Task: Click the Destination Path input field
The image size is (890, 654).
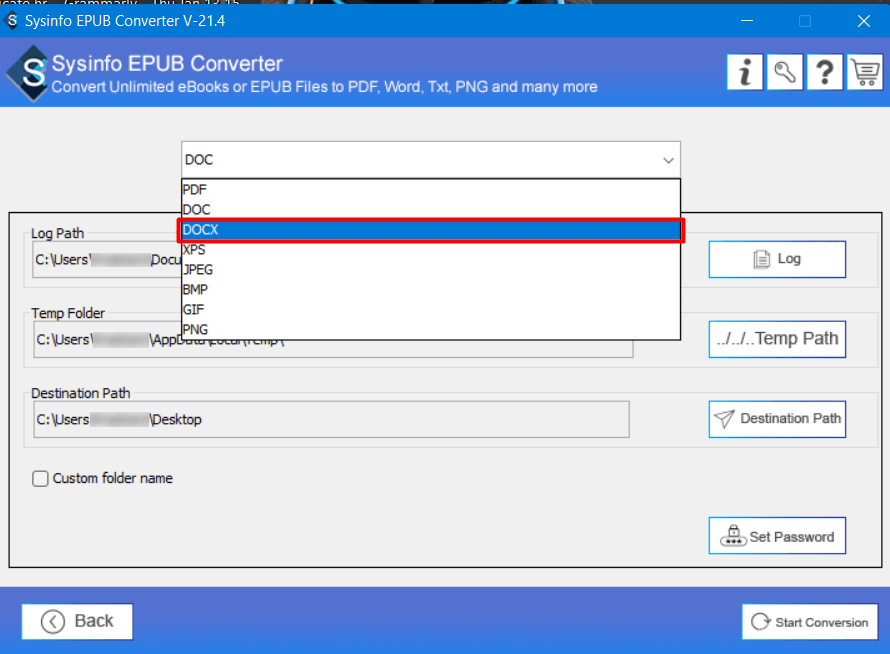Action: (331, 420)
